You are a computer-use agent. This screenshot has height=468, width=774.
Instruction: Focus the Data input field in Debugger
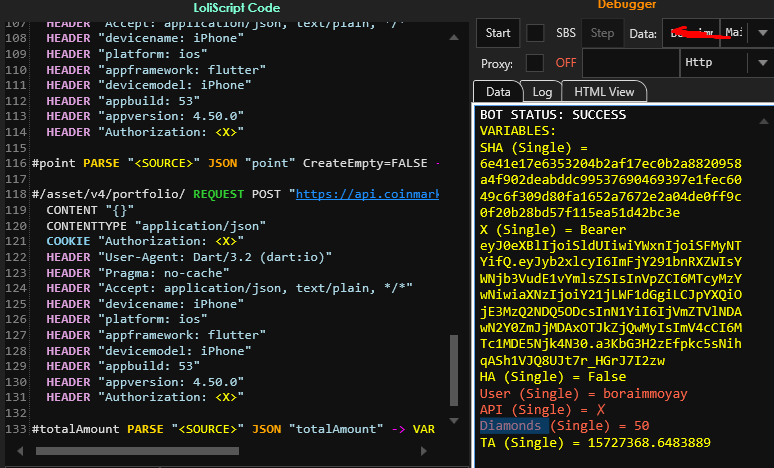click(x=691, y=33)
